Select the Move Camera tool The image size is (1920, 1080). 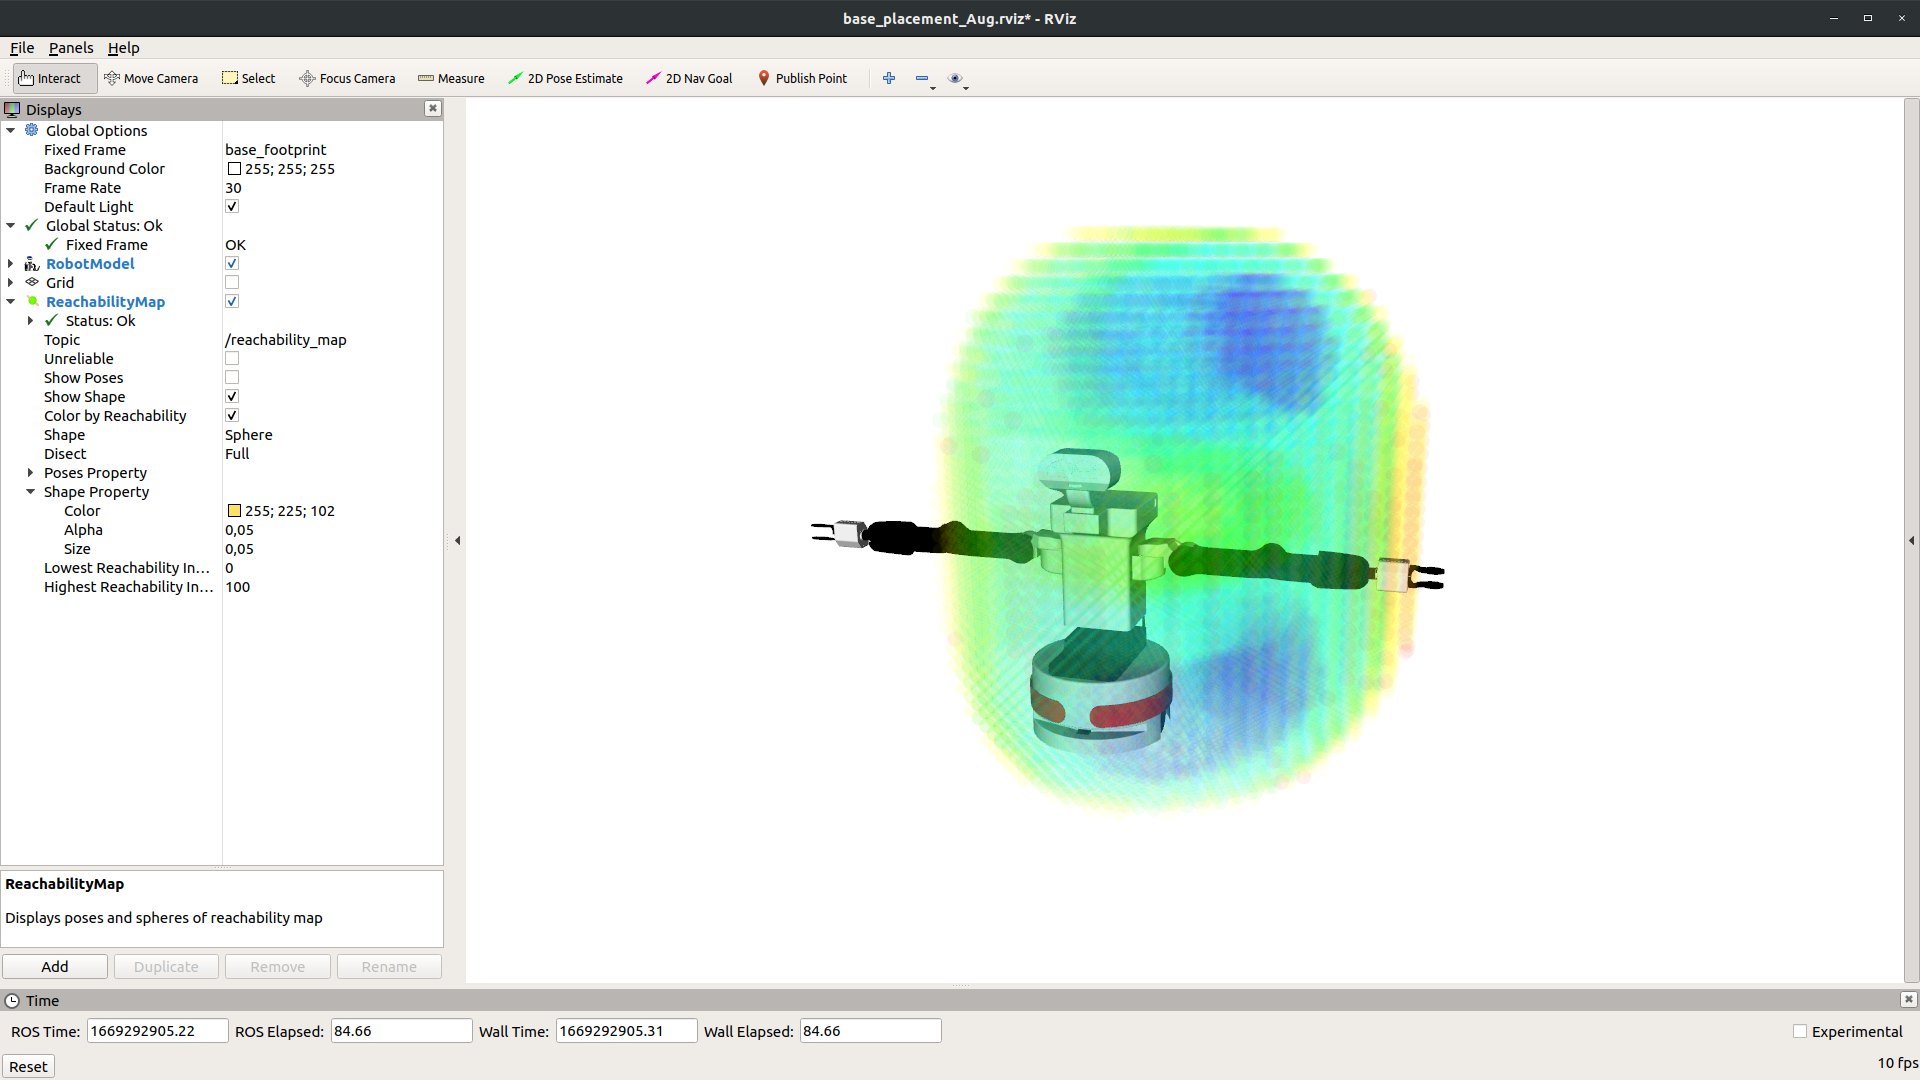tap(151, 78)
